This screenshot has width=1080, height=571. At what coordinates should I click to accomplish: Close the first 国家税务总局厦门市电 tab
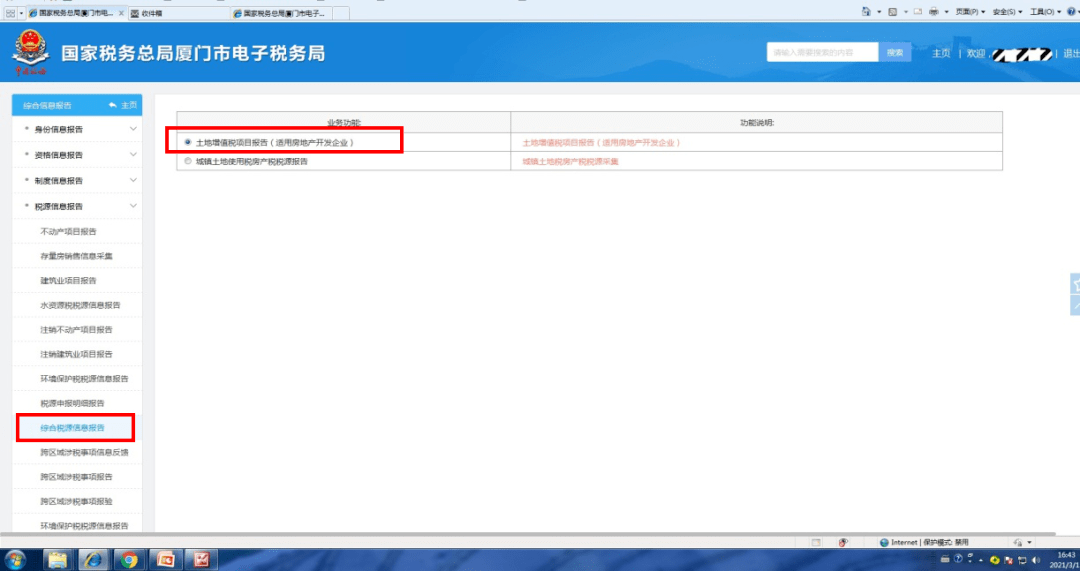122,13
